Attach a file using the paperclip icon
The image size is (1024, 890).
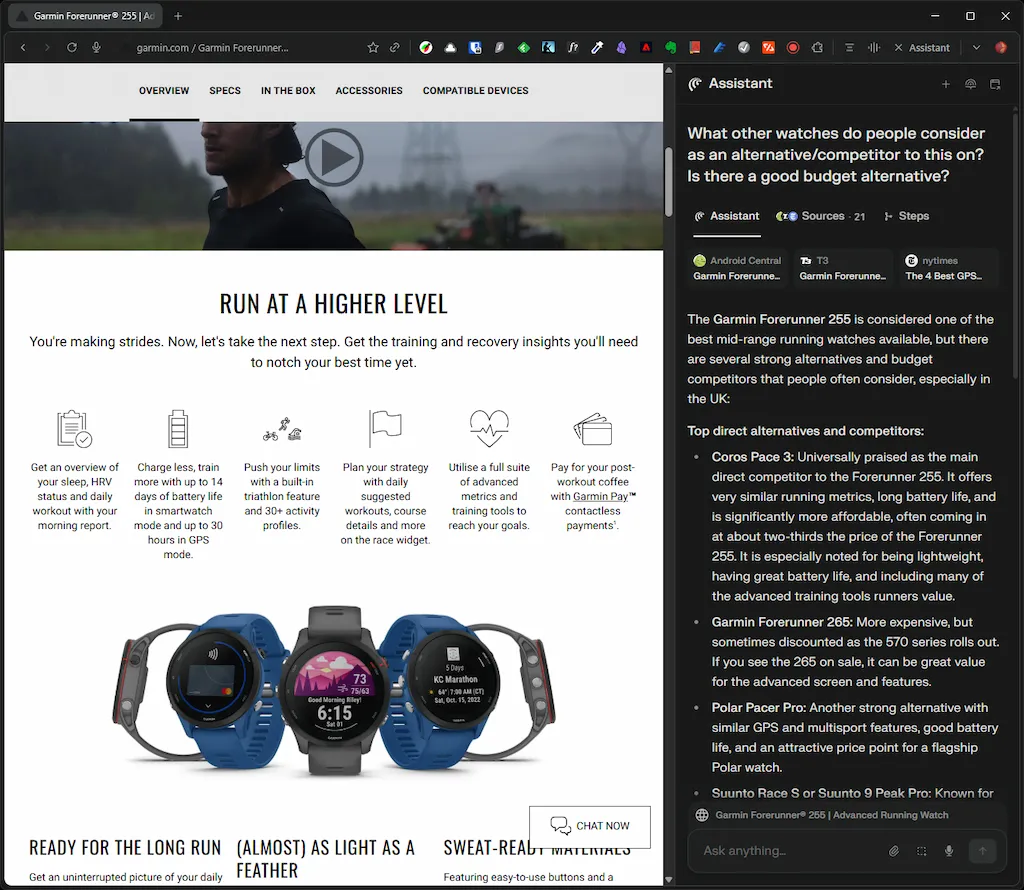click(896, 851)
